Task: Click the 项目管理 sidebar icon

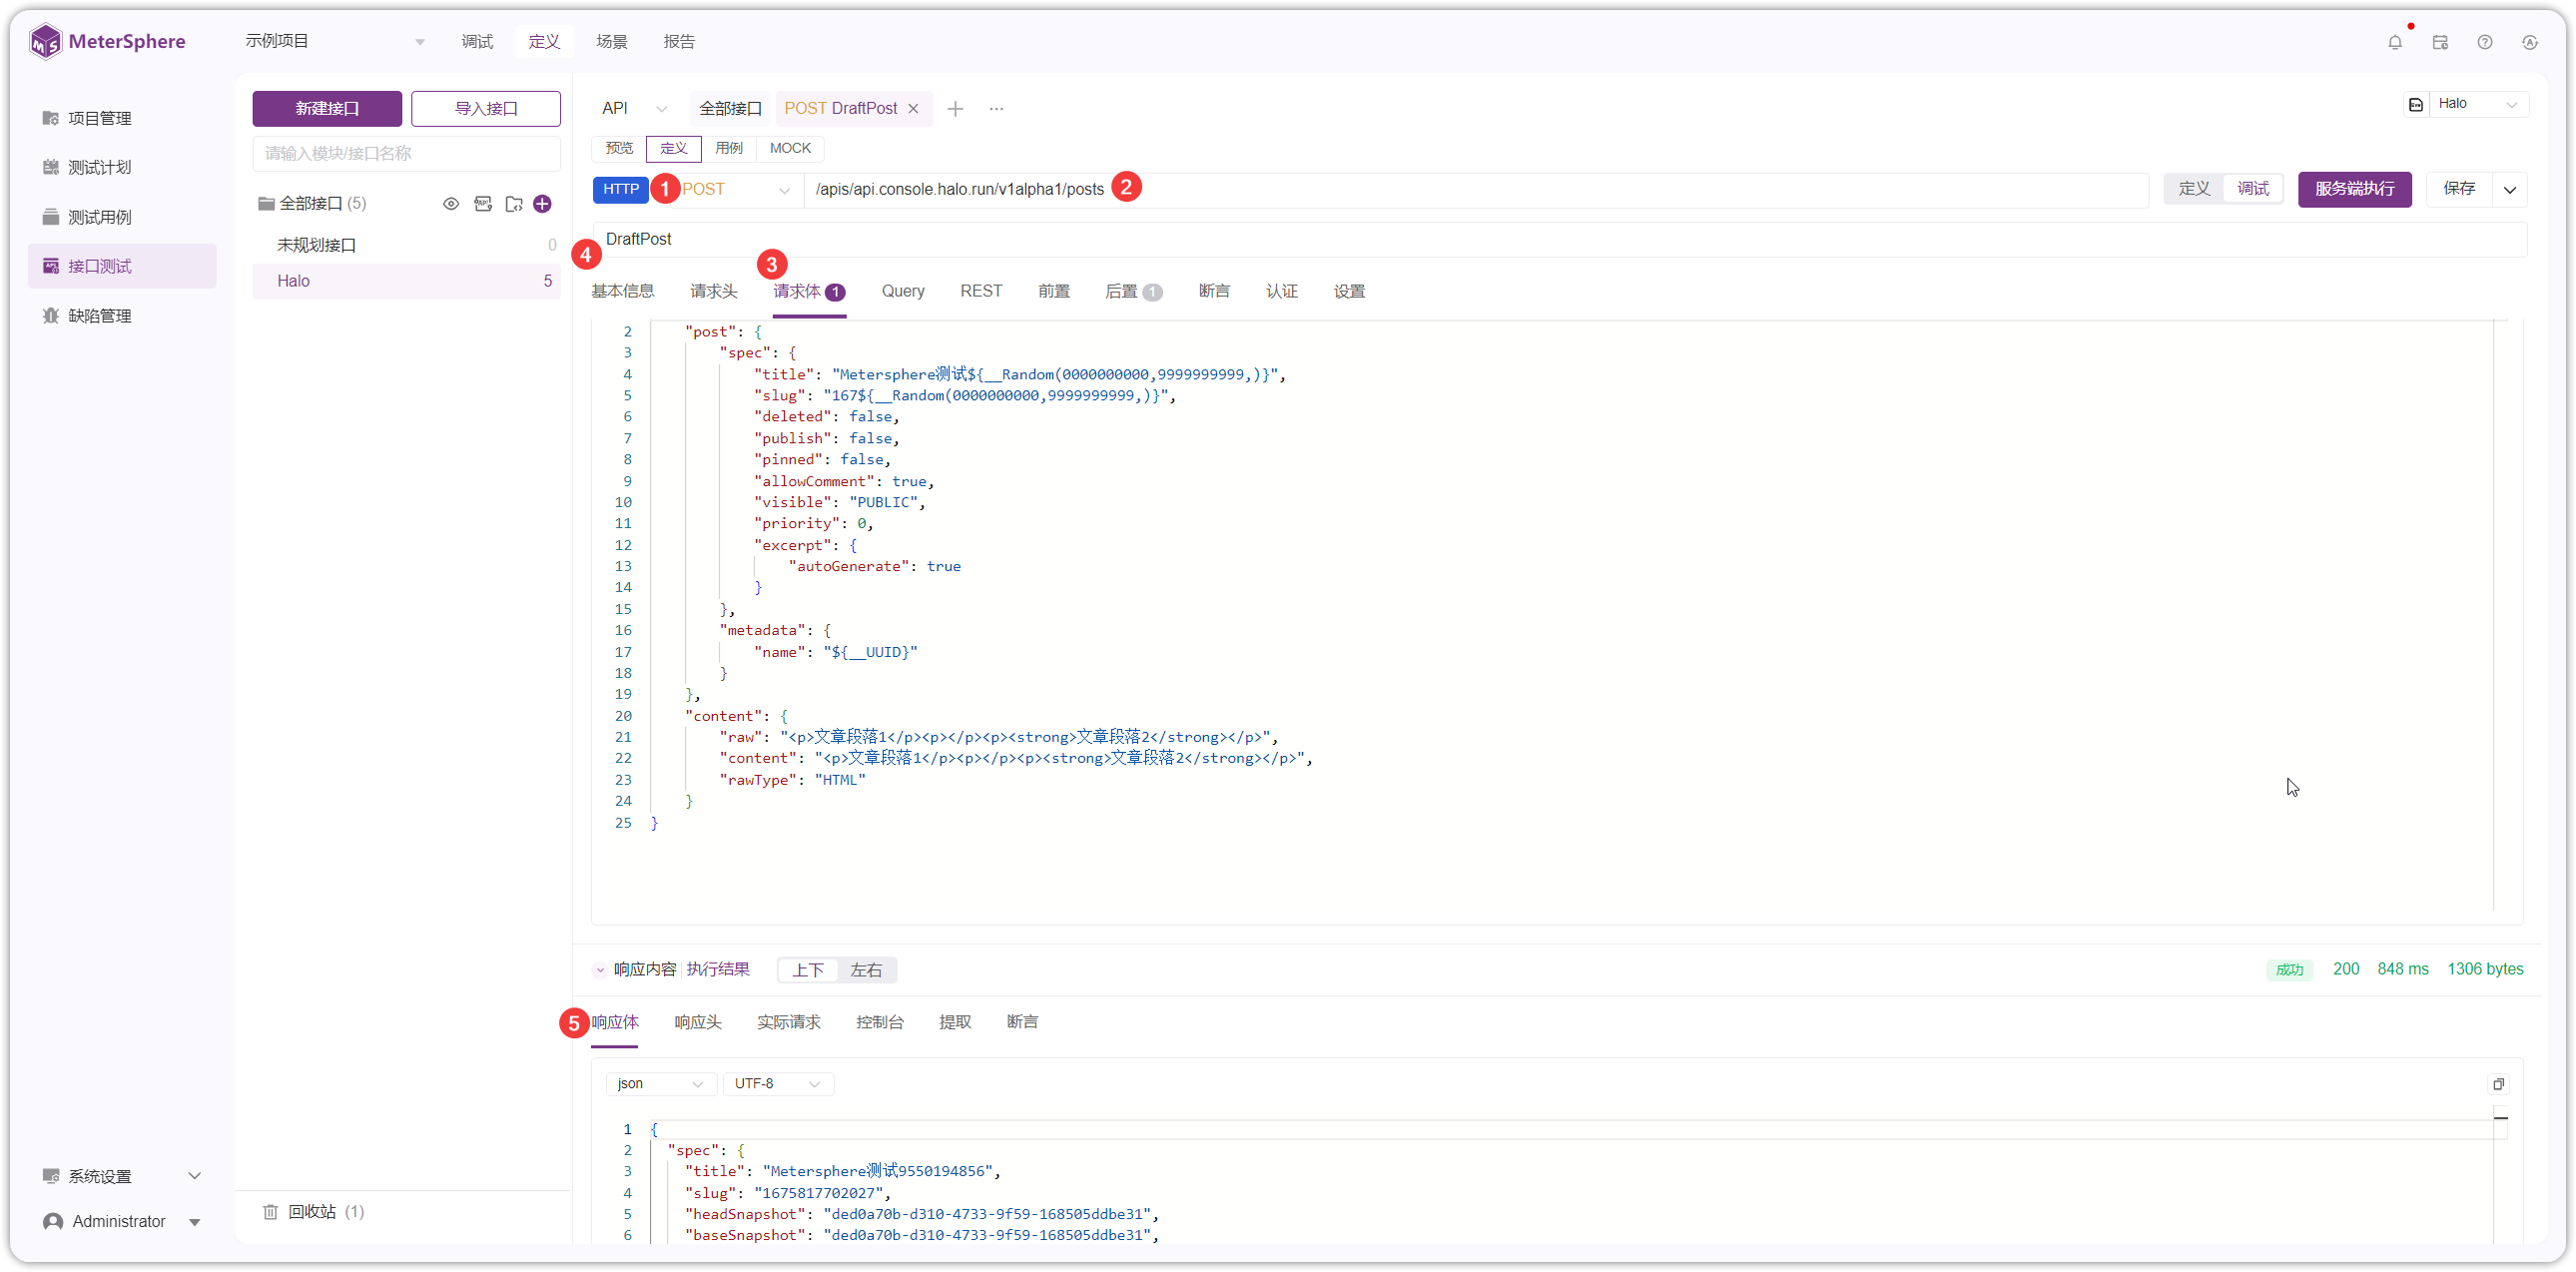Action: [x=51, y=118]
